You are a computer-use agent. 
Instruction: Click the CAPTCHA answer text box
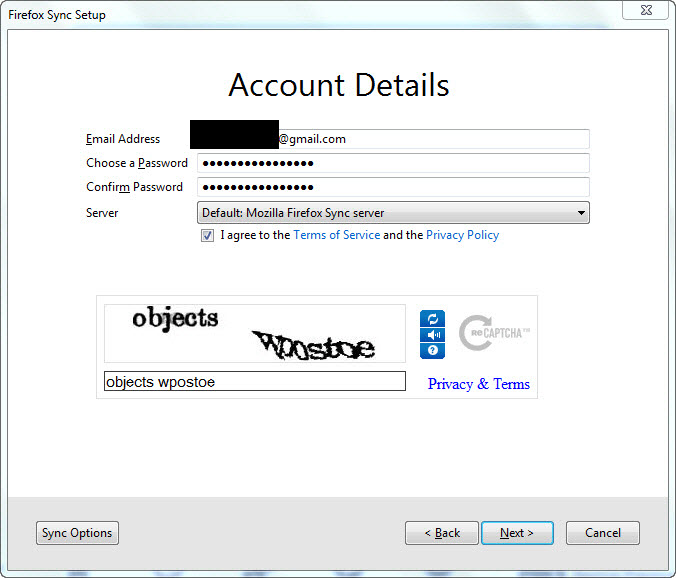pos(255,381)
